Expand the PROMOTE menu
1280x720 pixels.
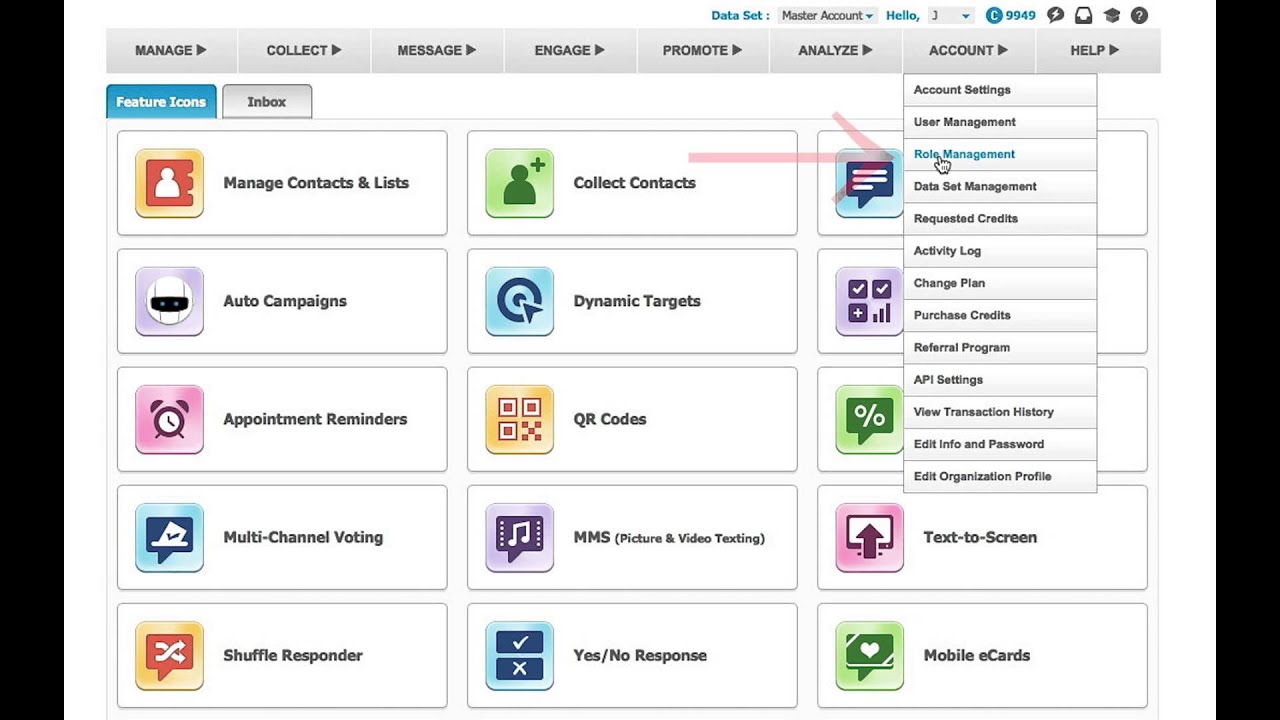point(703,50)
